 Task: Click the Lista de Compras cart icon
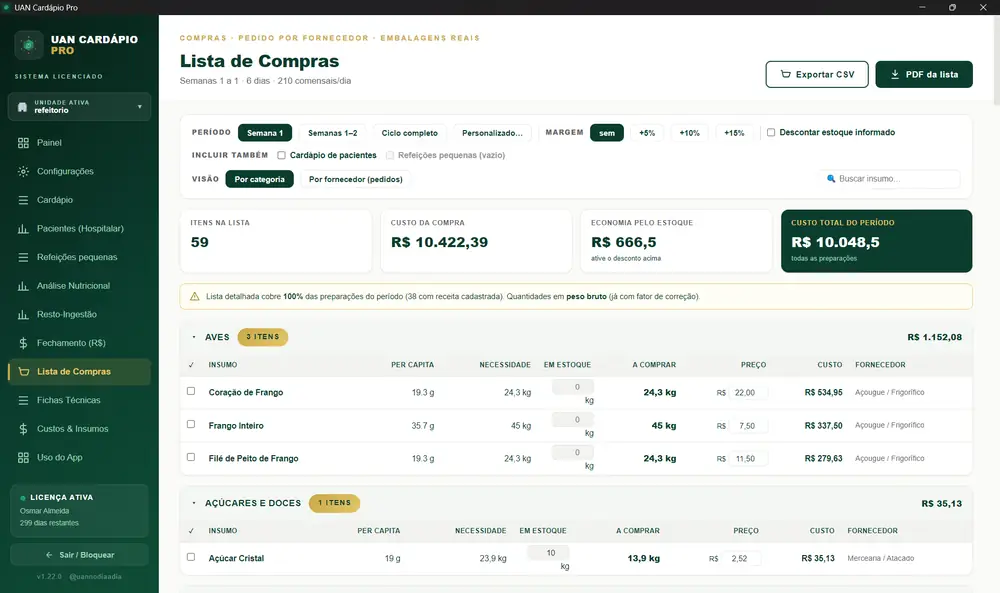point(24,372)
